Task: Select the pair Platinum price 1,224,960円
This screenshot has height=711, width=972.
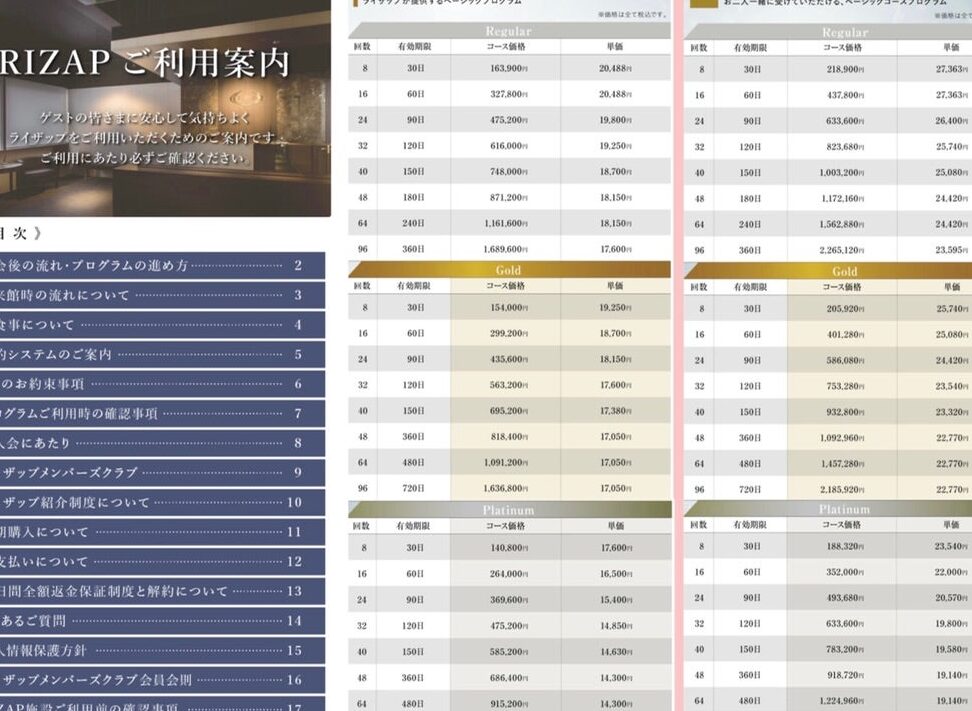Action: [x=842, y=701]
